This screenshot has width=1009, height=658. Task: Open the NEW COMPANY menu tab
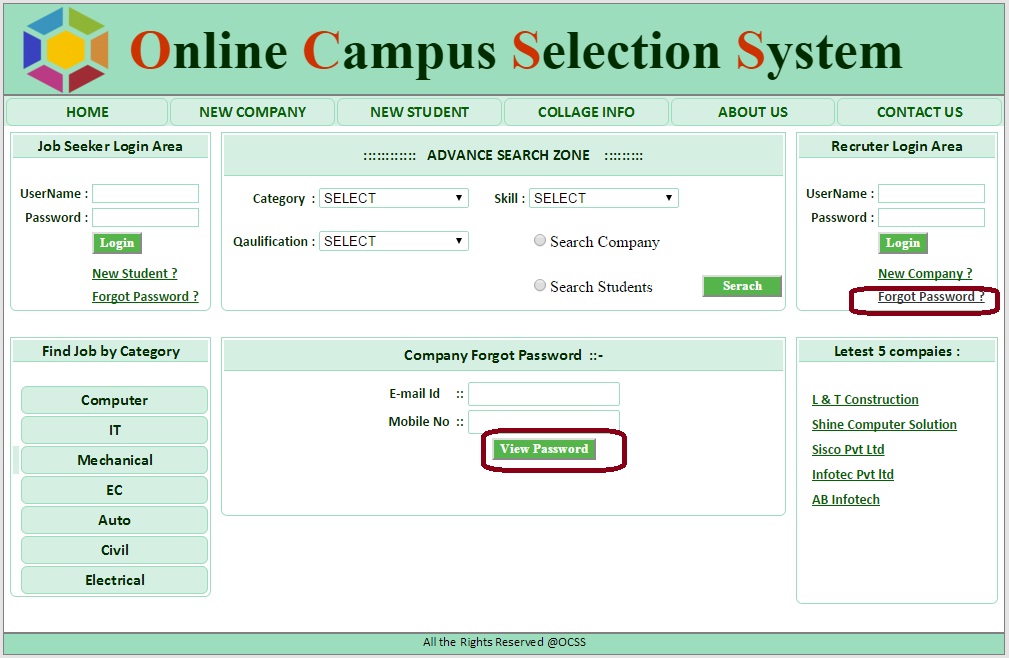click(252, 112)
